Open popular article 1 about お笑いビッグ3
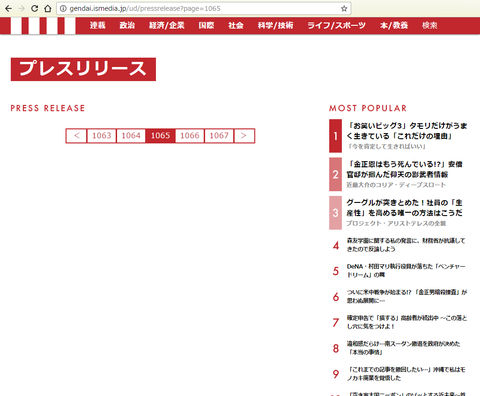This screenshot has width=480, height=396. 407,131
